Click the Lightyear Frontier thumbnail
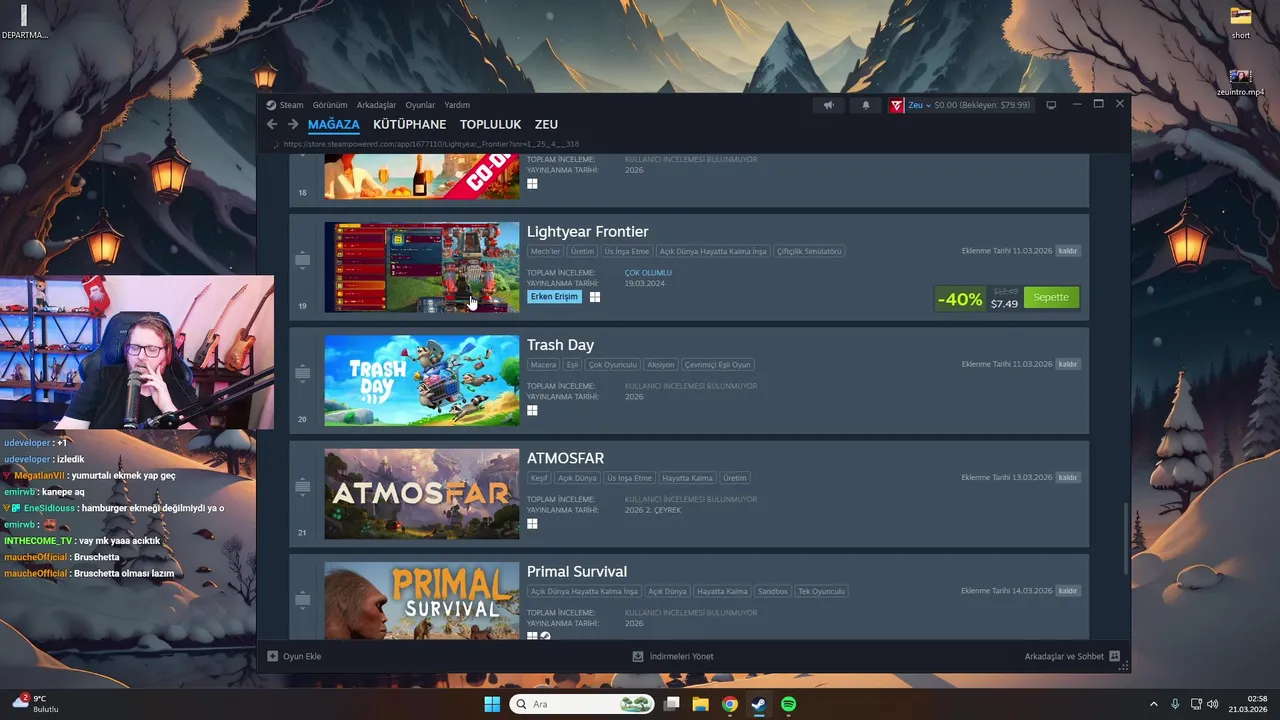This screenshot has width=1280, height=720. (422, 267)
